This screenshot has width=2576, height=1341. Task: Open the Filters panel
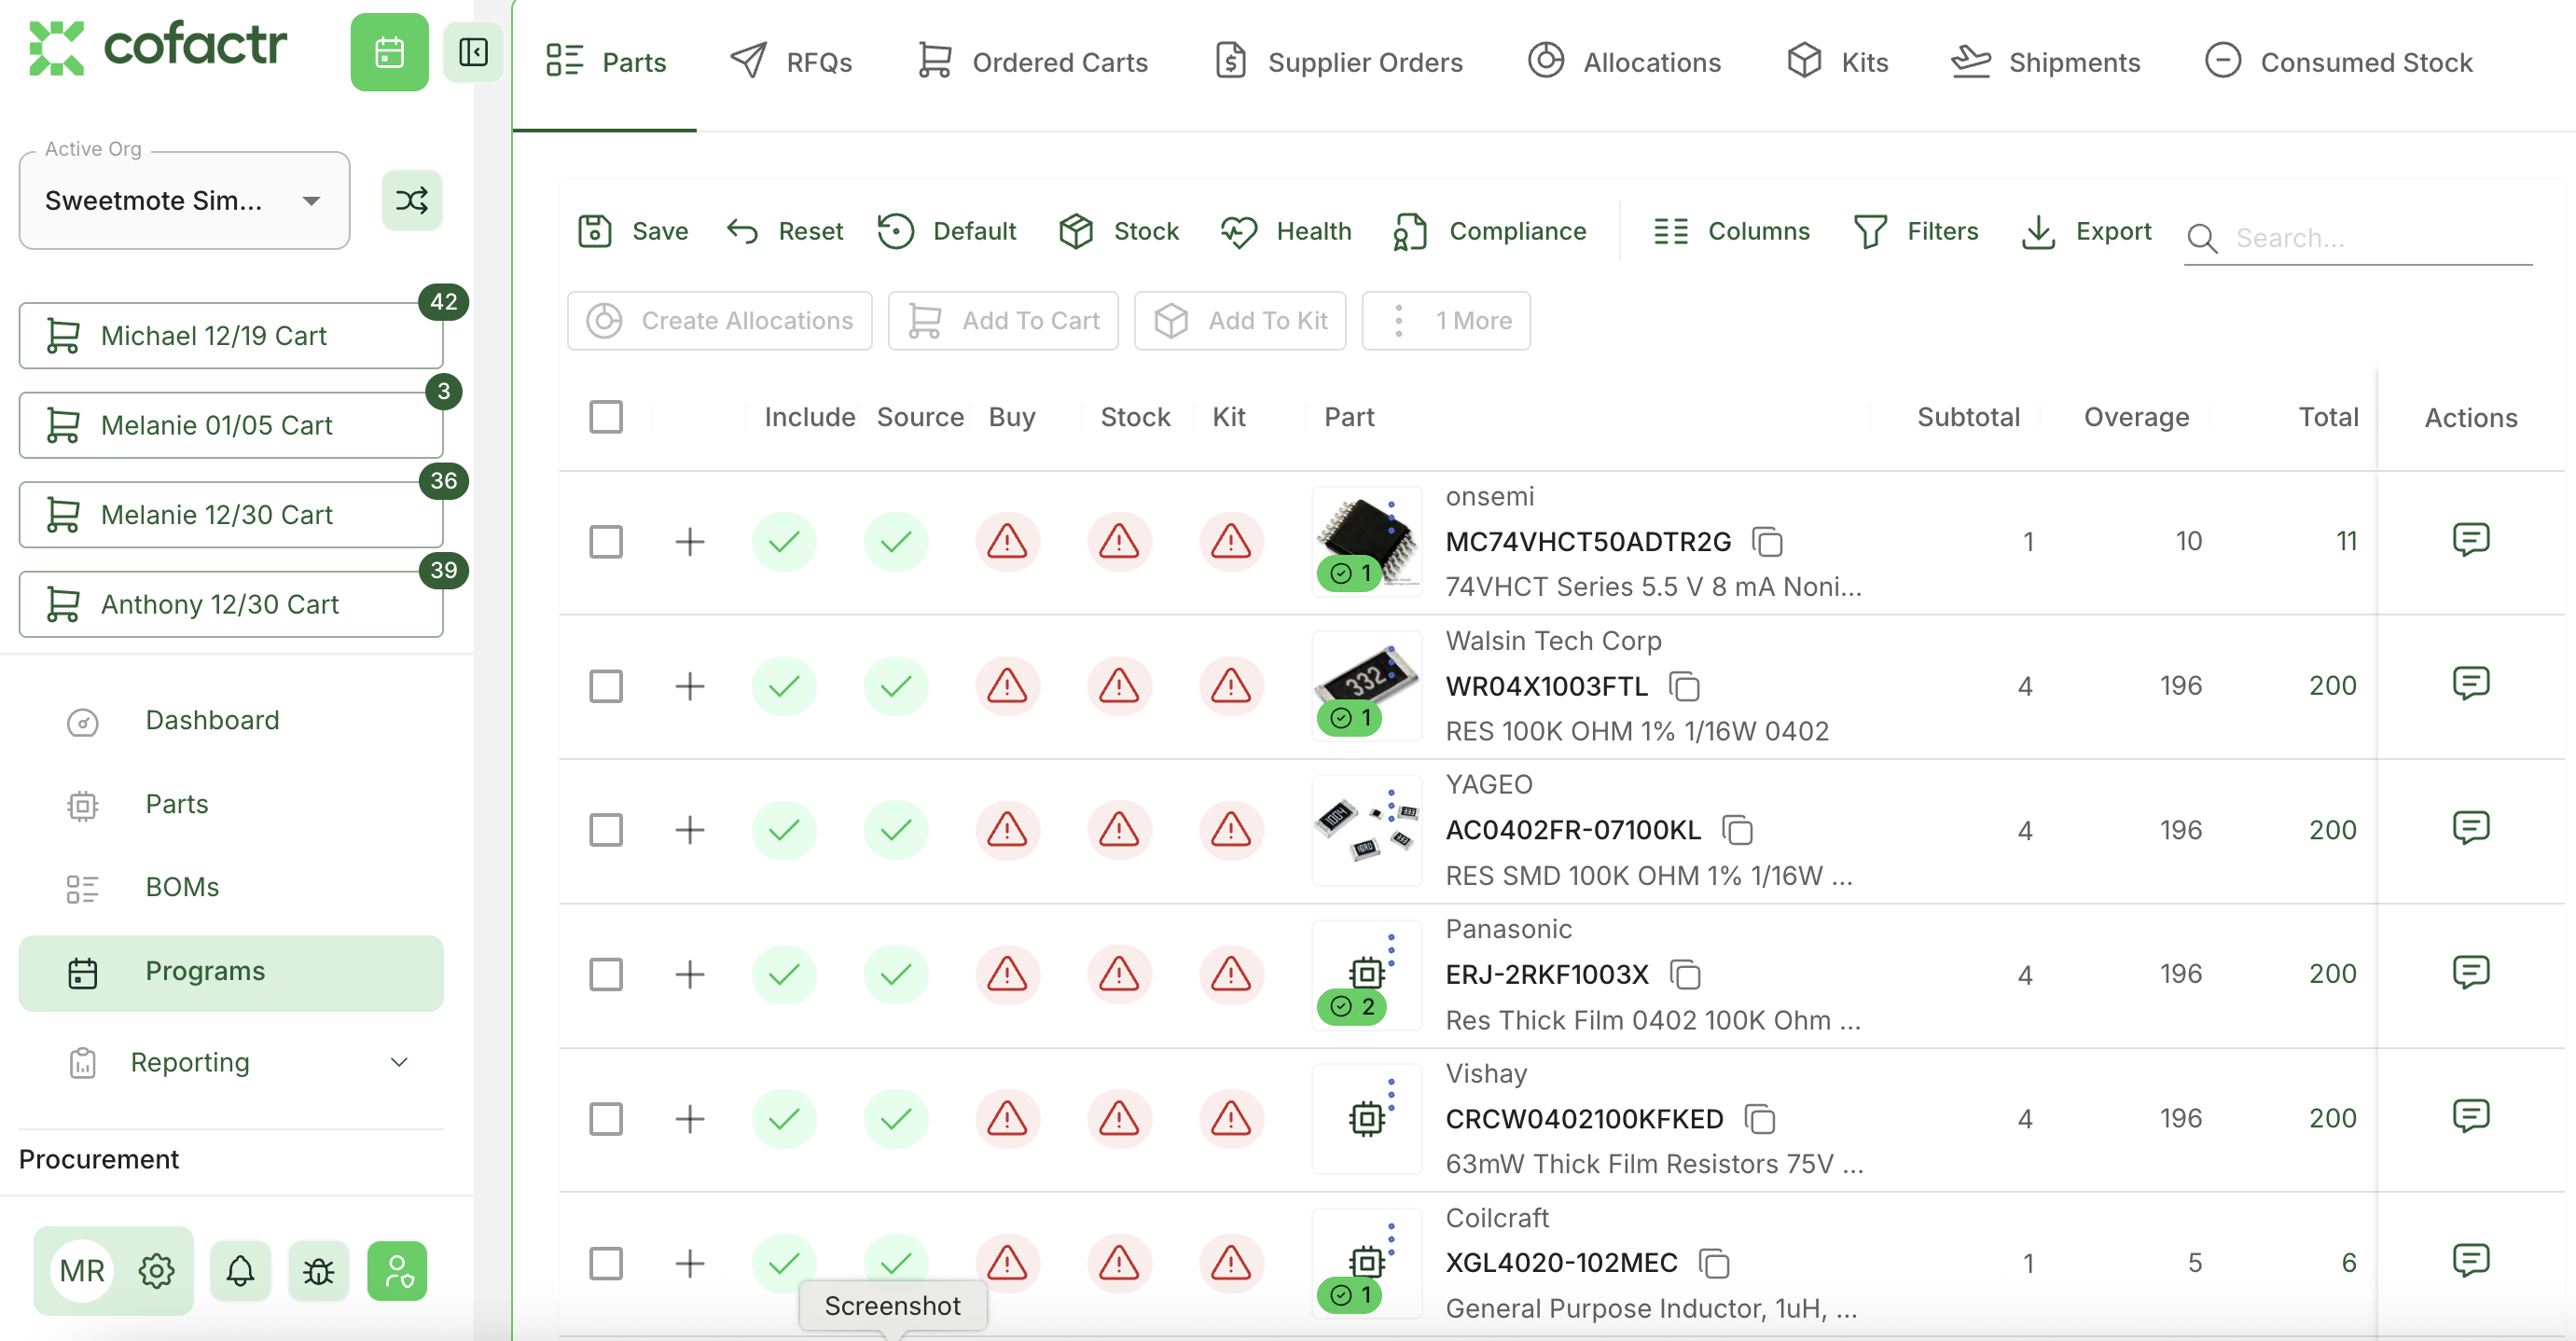pyautogui.click(x=1915, y=231)
